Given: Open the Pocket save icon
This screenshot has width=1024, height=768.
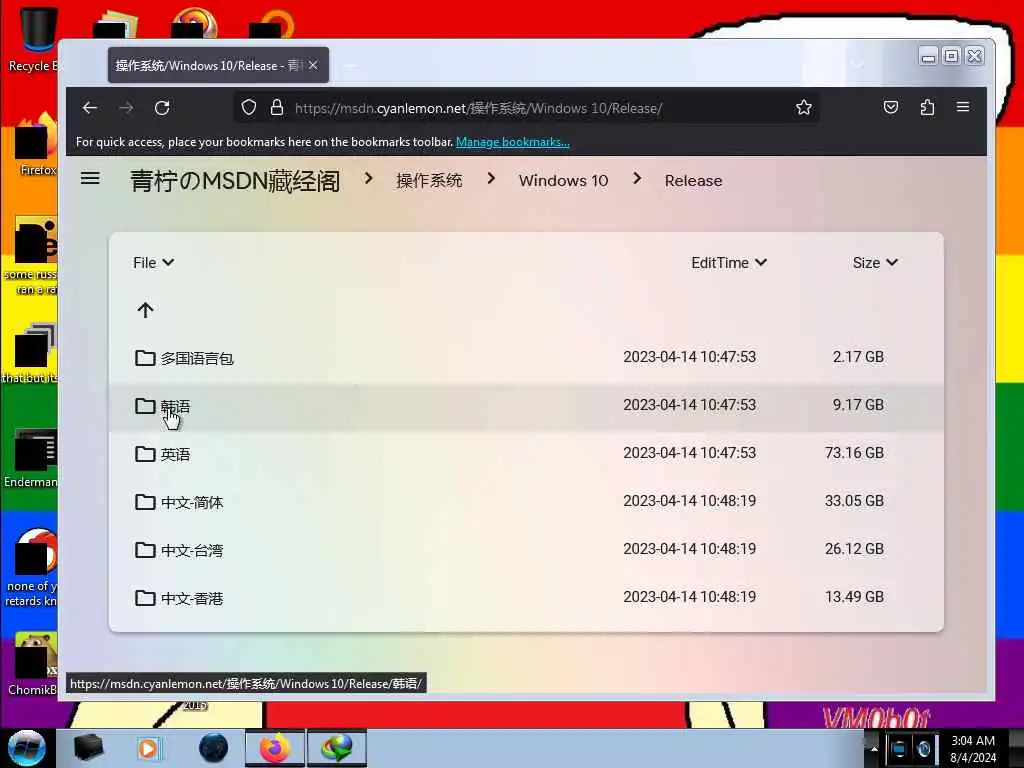Looking at the screenshot, I should click(x=891, y=107).
